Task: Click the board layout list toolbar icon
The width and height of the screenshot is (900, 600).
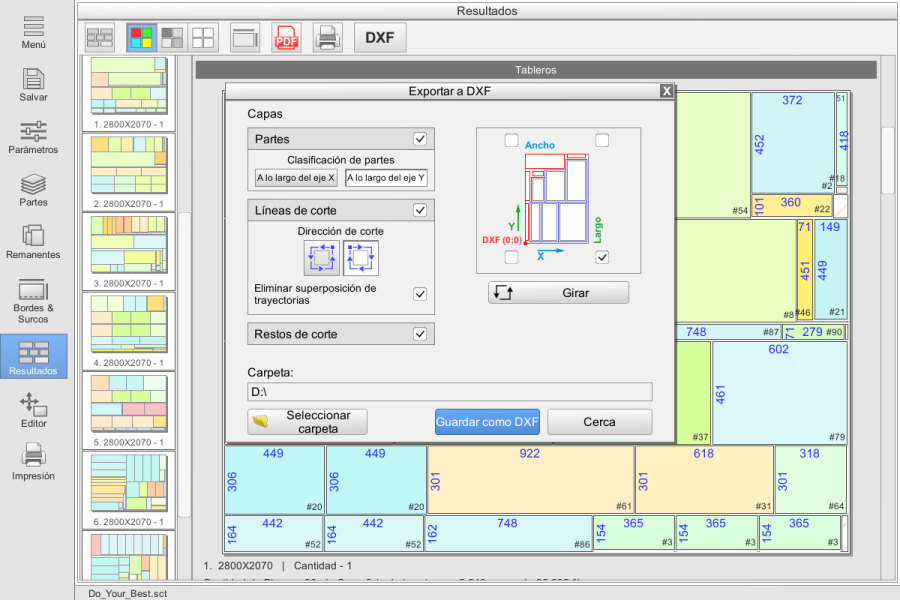Action: click(100, 38)
